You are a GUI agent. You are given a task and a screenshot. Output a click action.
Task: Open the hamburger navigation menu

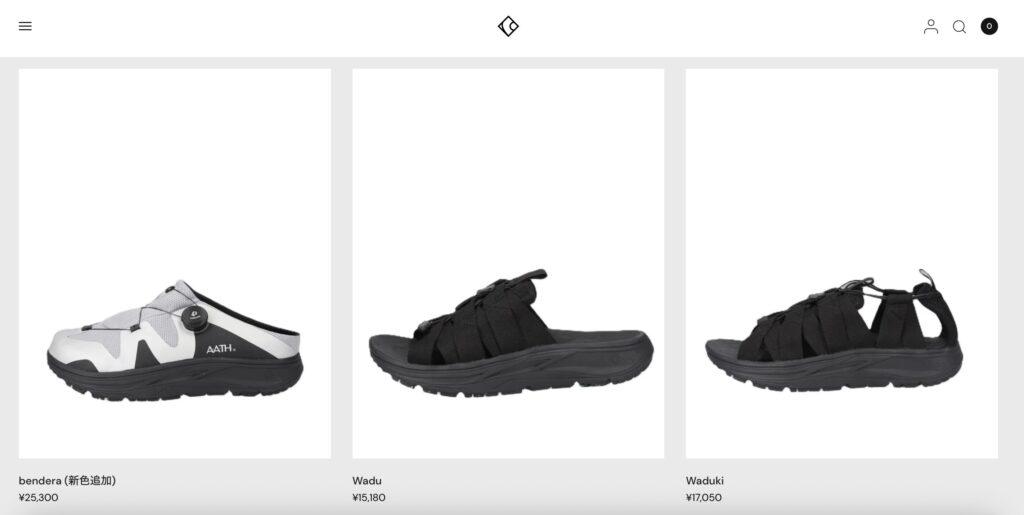pos(25,26)
